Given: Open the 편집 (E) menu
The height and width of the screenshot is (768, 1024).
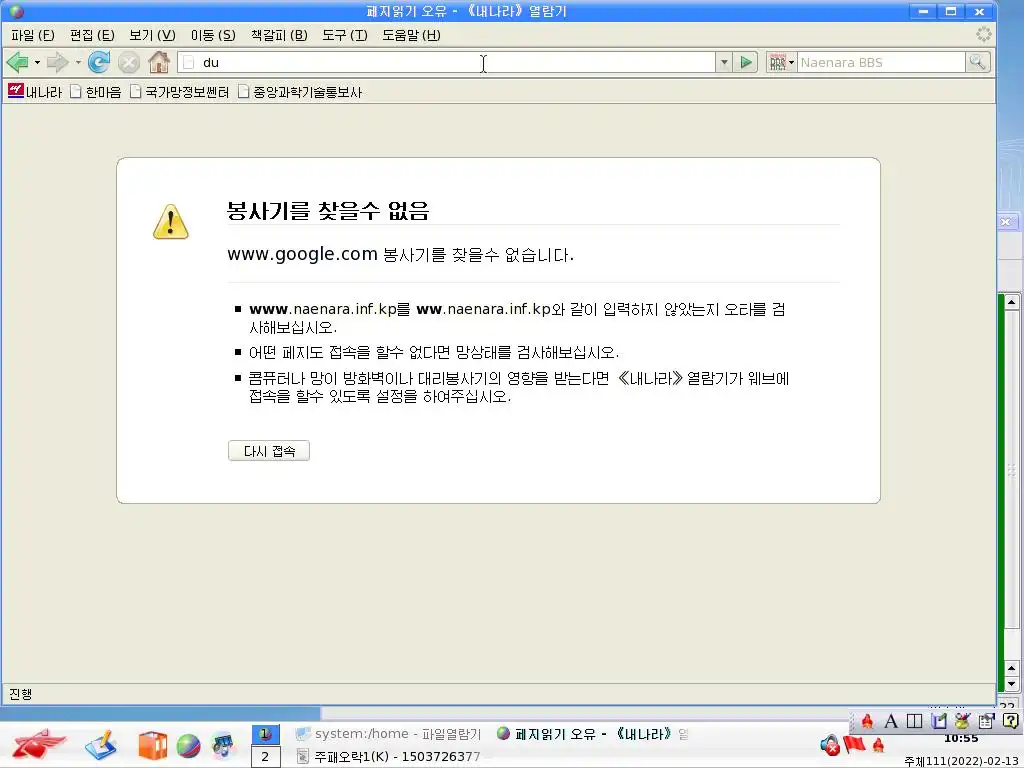Looking at the screenshot, I should coord(92,35).
